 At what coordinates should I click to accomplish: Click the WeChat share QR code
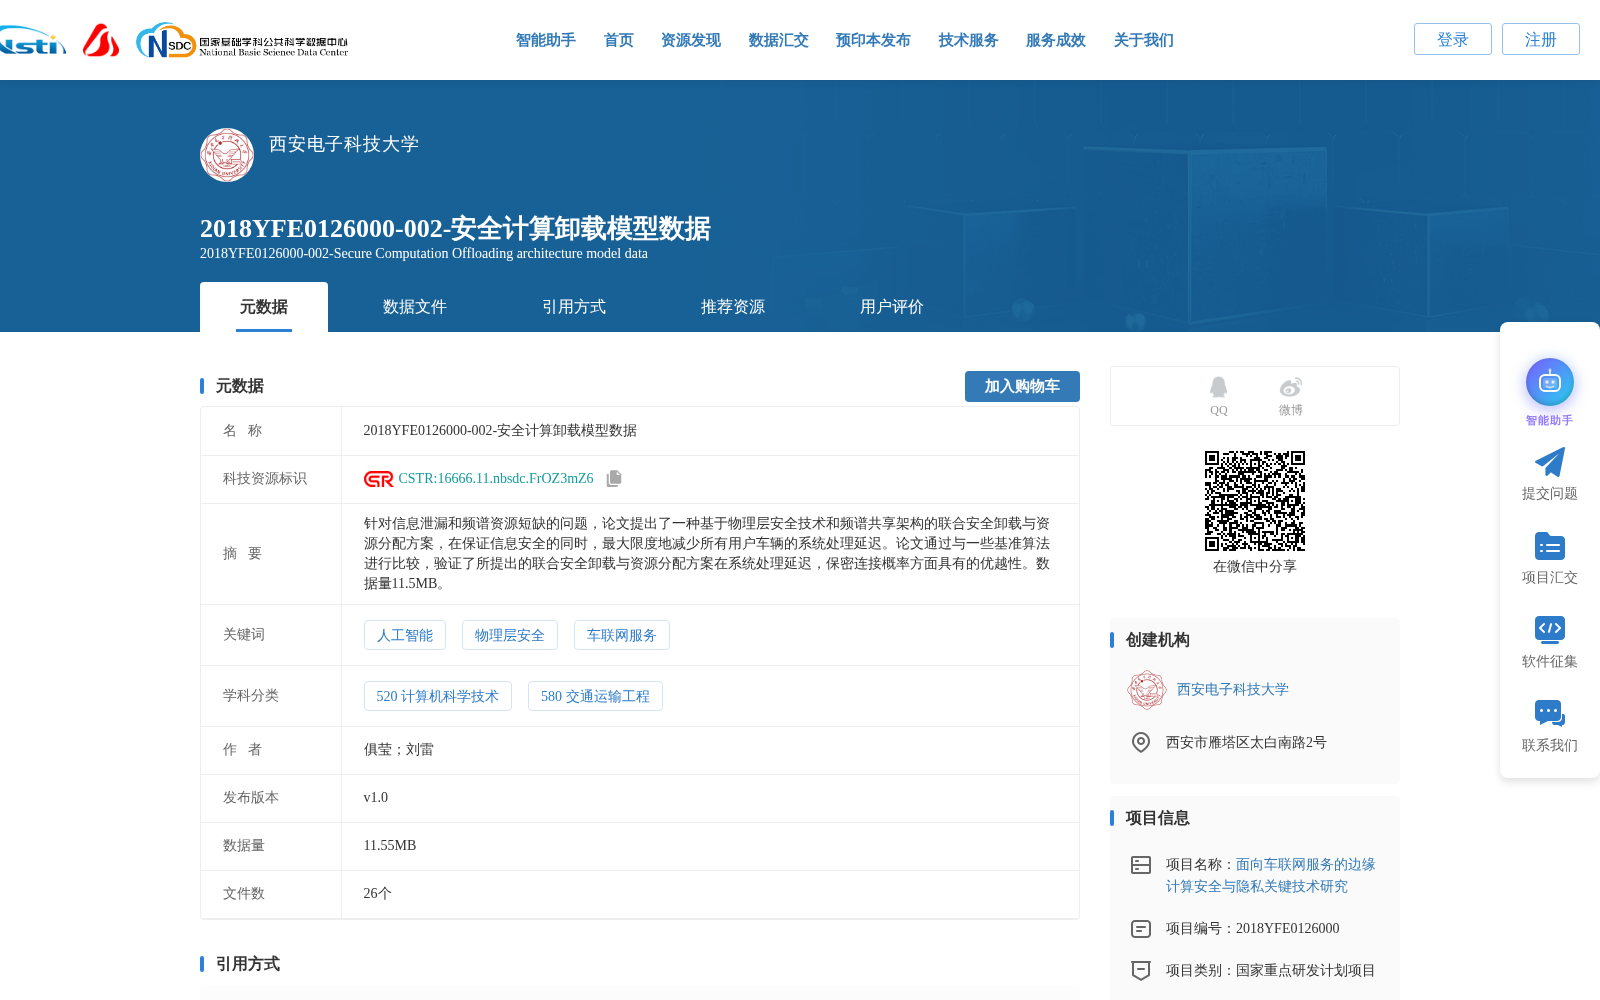pyautogui.click(x=1255, y=501)
